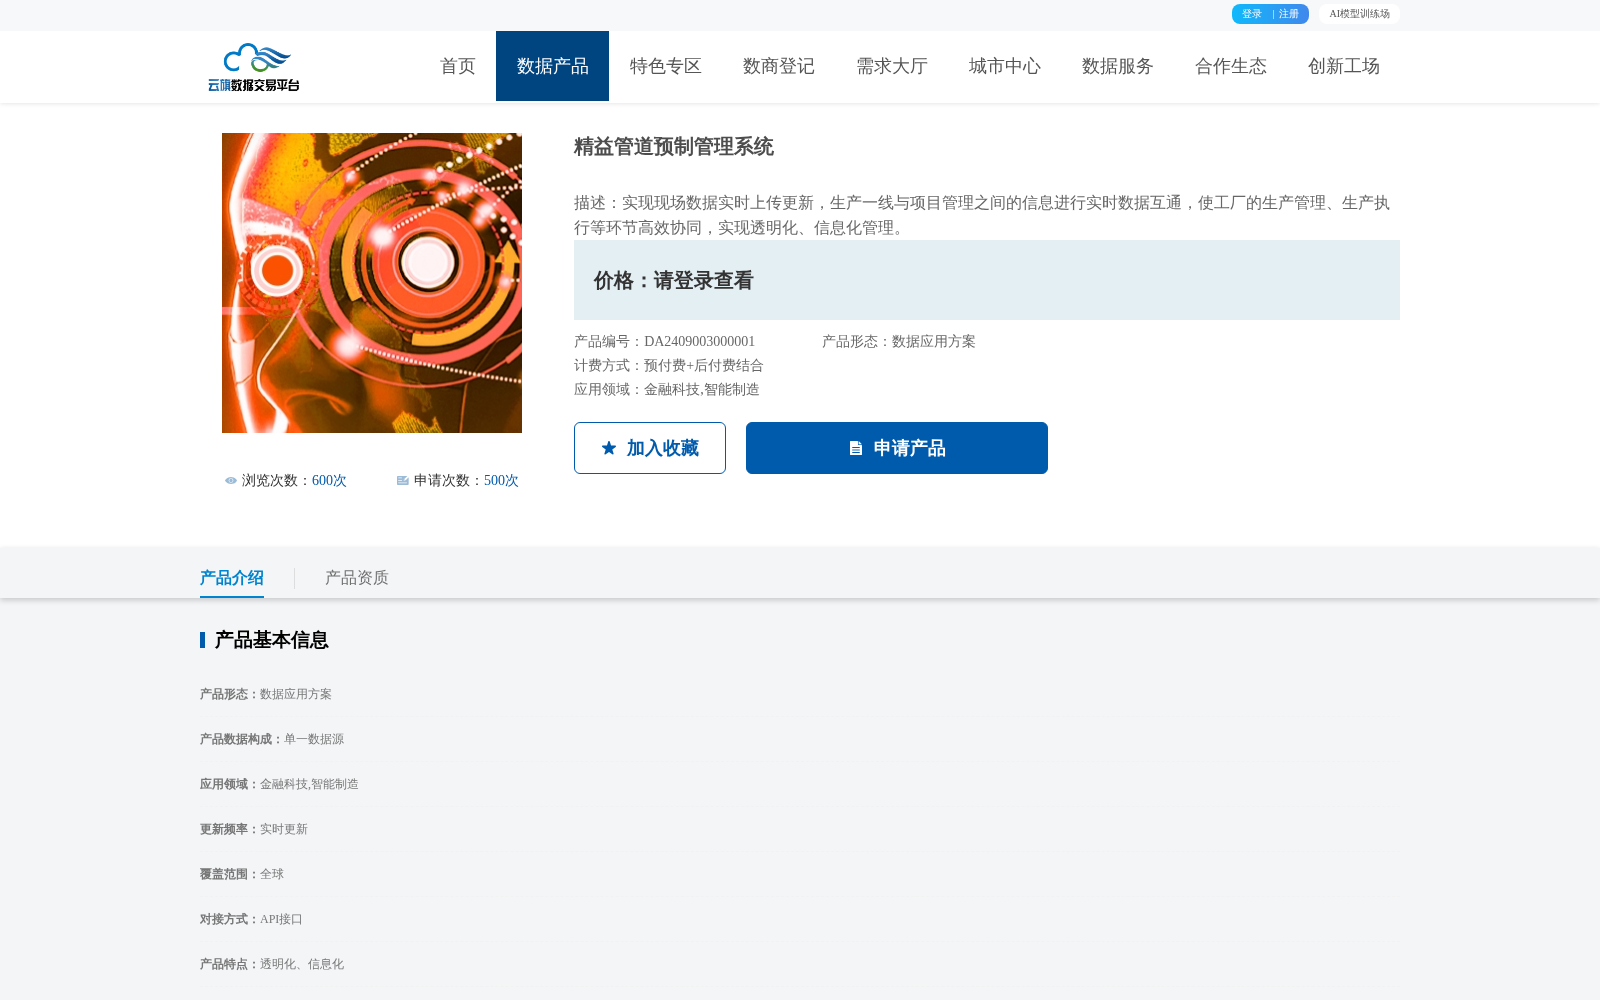
Task: Click the 注册 link
Action: coord(1289,14)
